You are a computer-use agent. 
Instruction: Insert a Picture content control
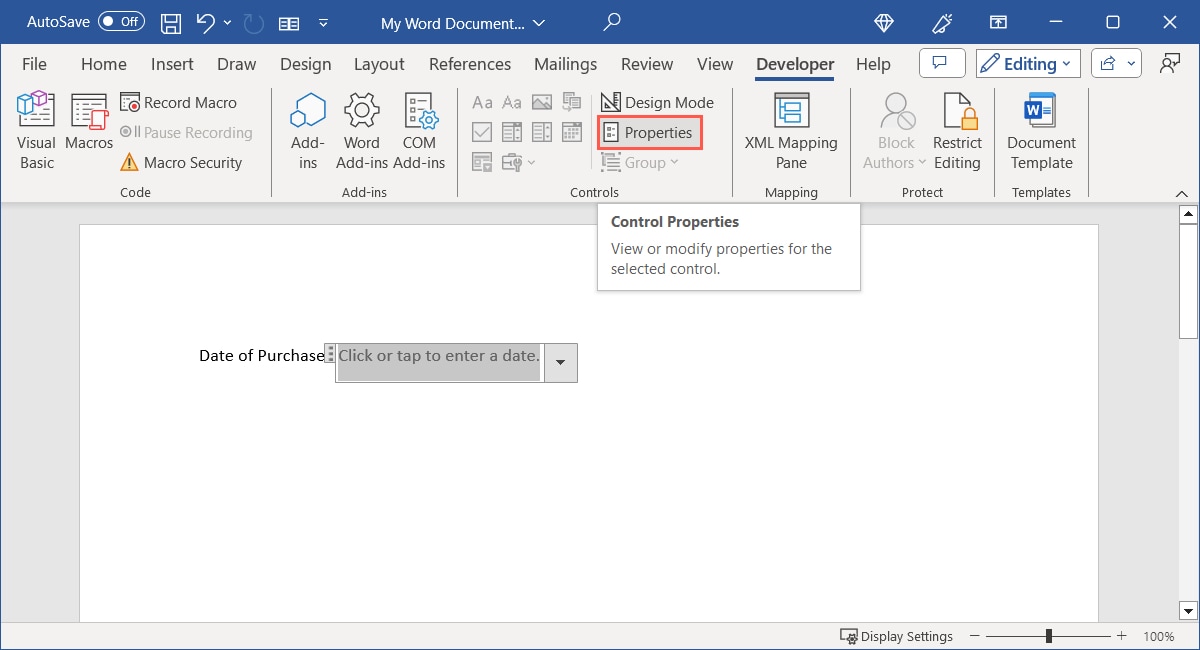(x=542, y=102)
